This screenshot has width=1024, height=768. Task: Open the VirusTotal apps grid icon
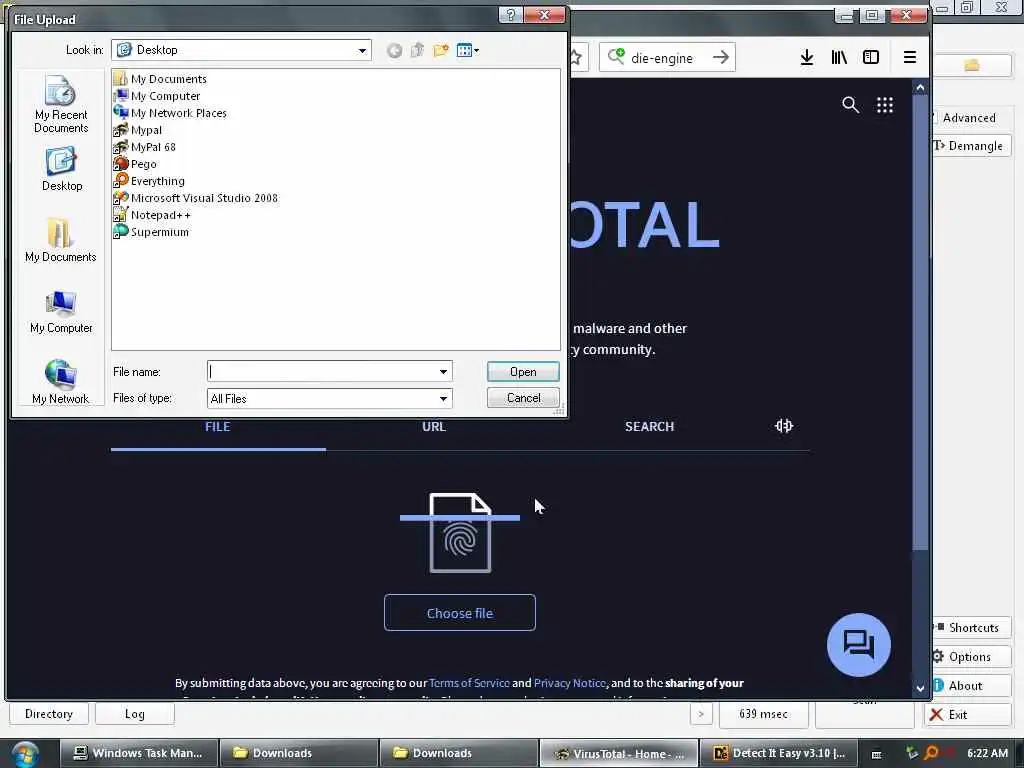[885, 105]
